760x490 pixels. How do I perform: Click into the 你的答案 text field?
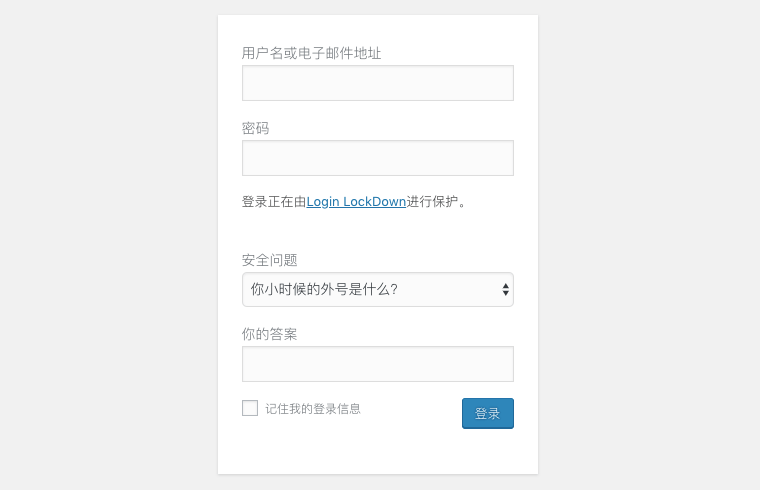(378, 364)
